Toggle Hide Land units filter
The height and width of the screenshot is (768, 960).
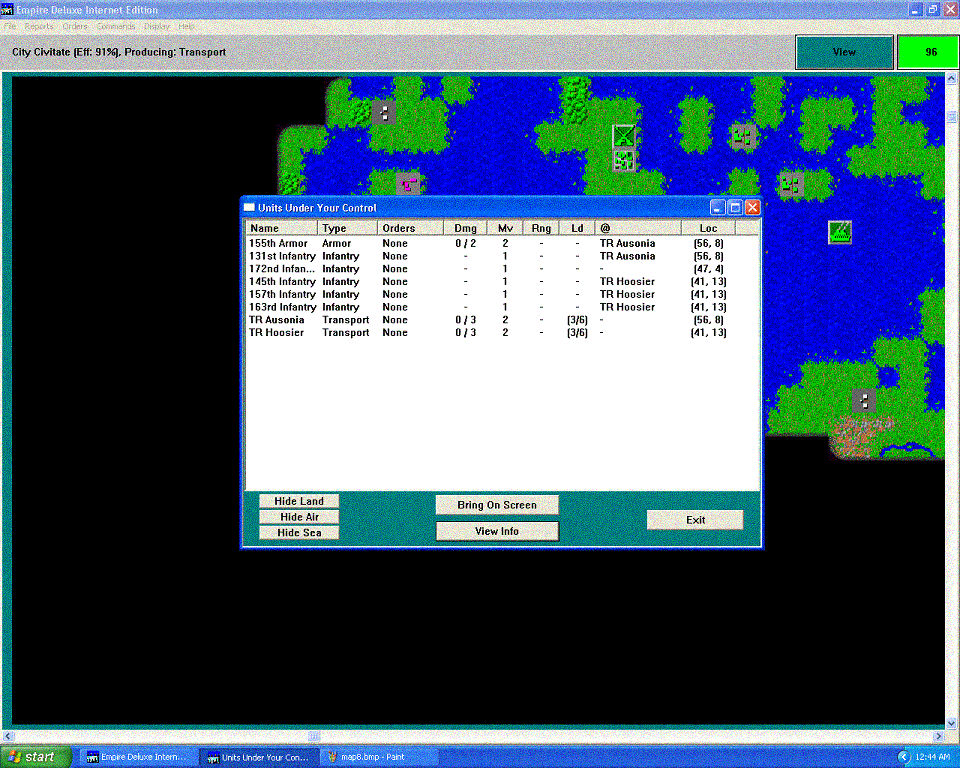[298, 501]
